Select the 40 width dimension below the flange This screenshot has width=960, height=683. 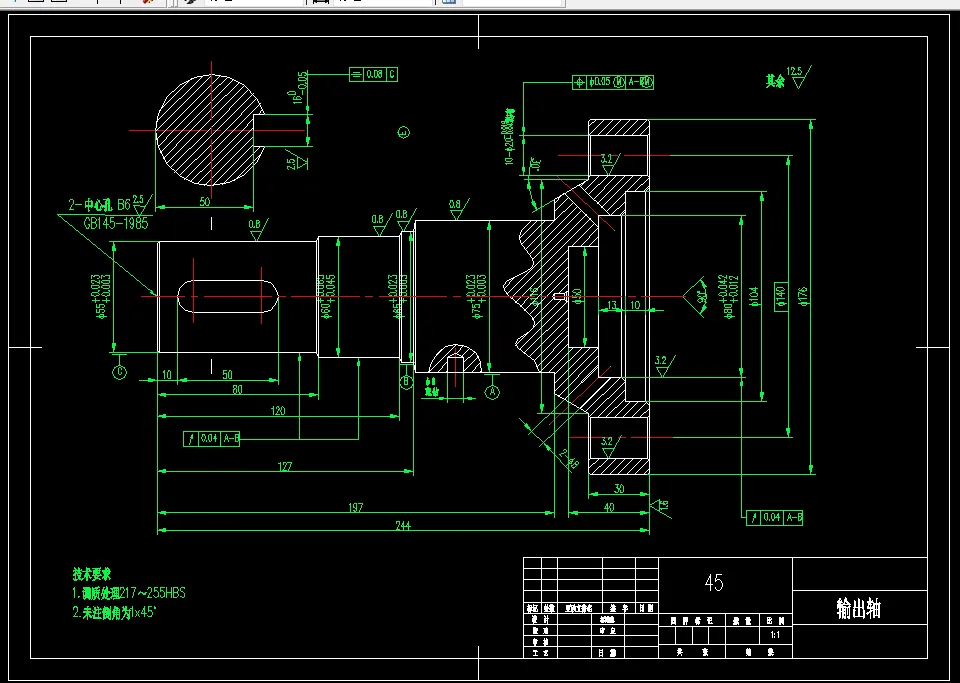point(609,507)
